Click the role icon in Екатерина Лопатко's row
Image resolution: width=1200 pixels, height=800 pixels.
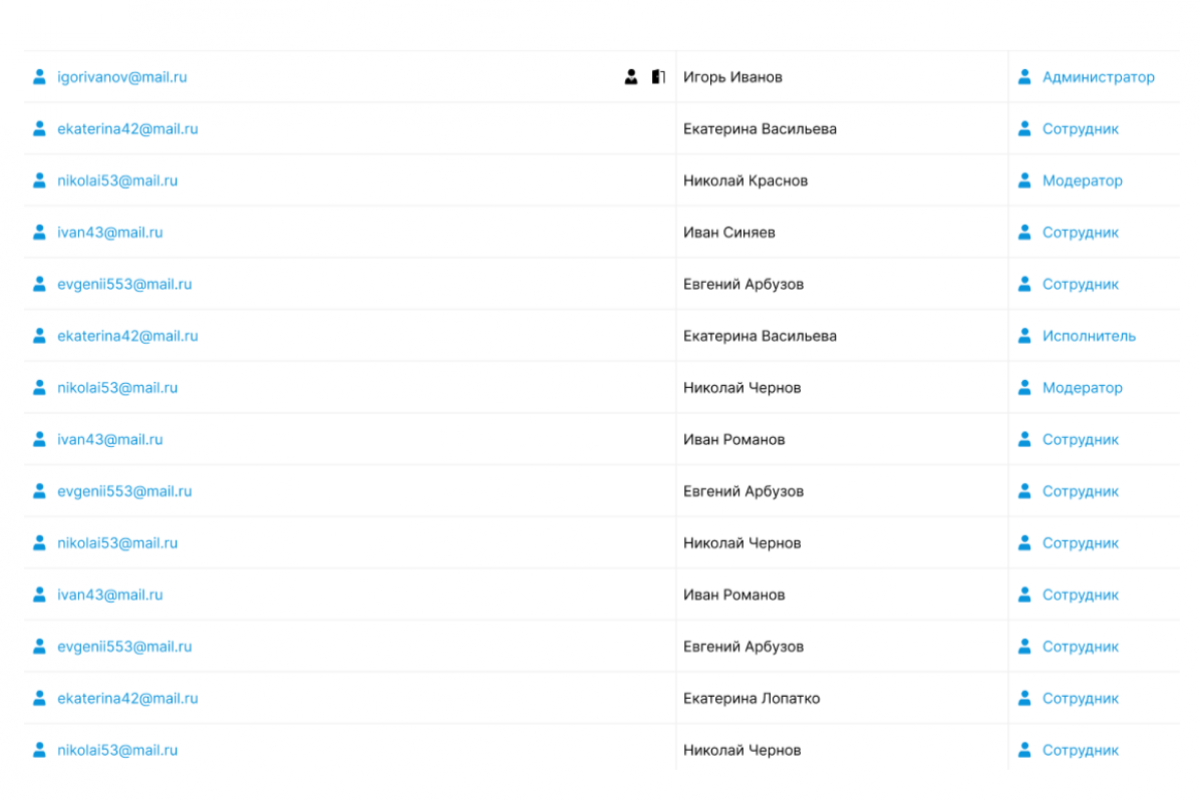[x=1024, y=698]
